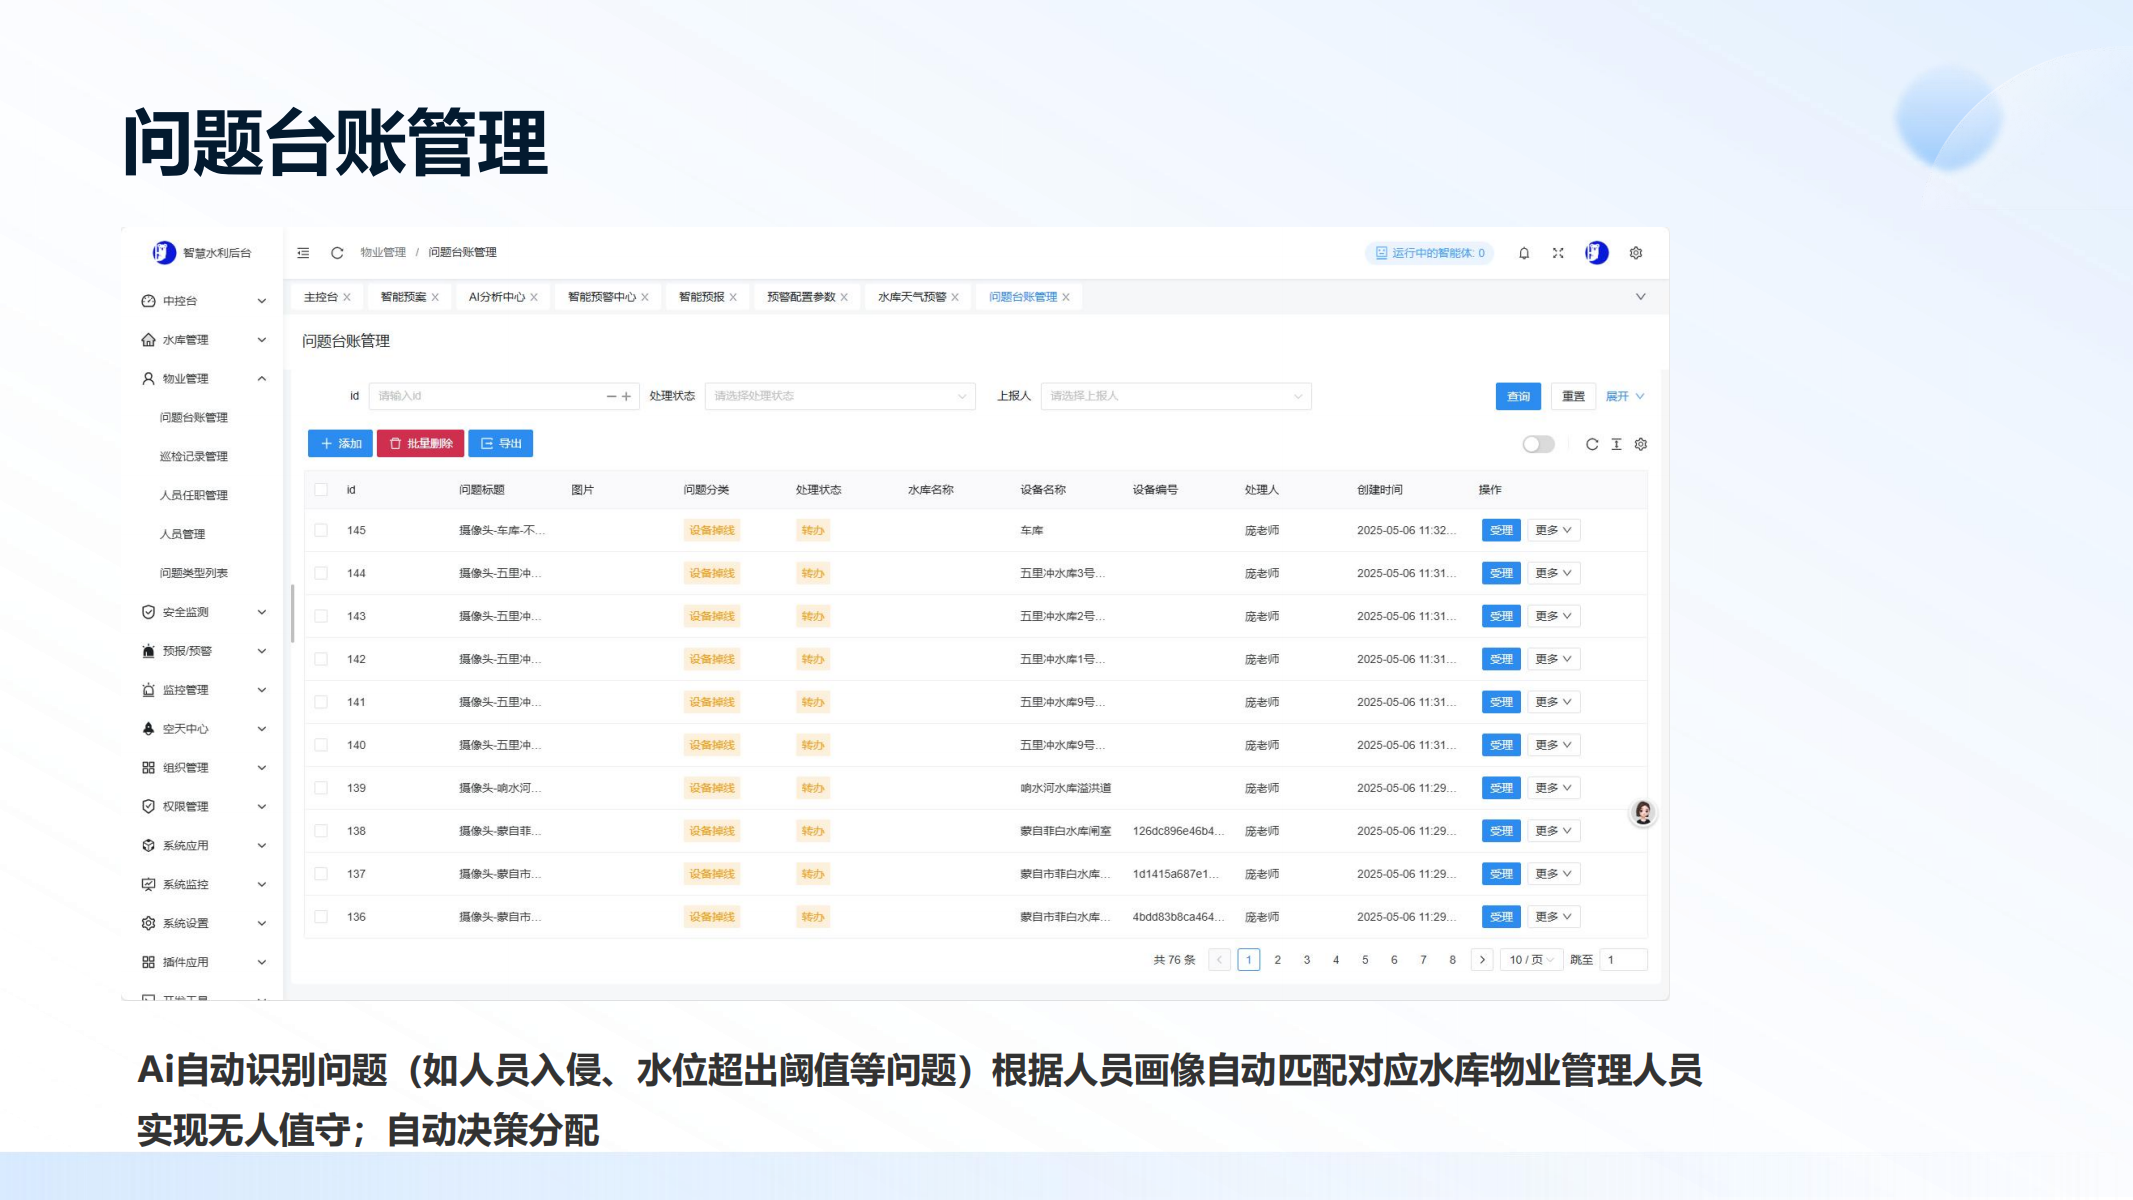Screen dimensions: 2133x1200
Task: Toggle the switch above the table
Action: (x=1538, y=444)
